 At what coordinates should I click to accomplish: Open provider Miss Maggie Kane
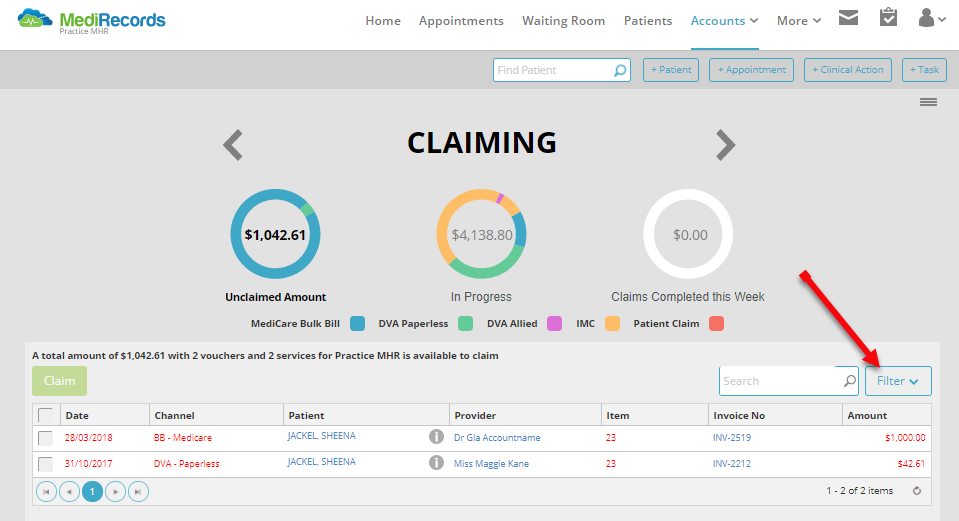491,464
